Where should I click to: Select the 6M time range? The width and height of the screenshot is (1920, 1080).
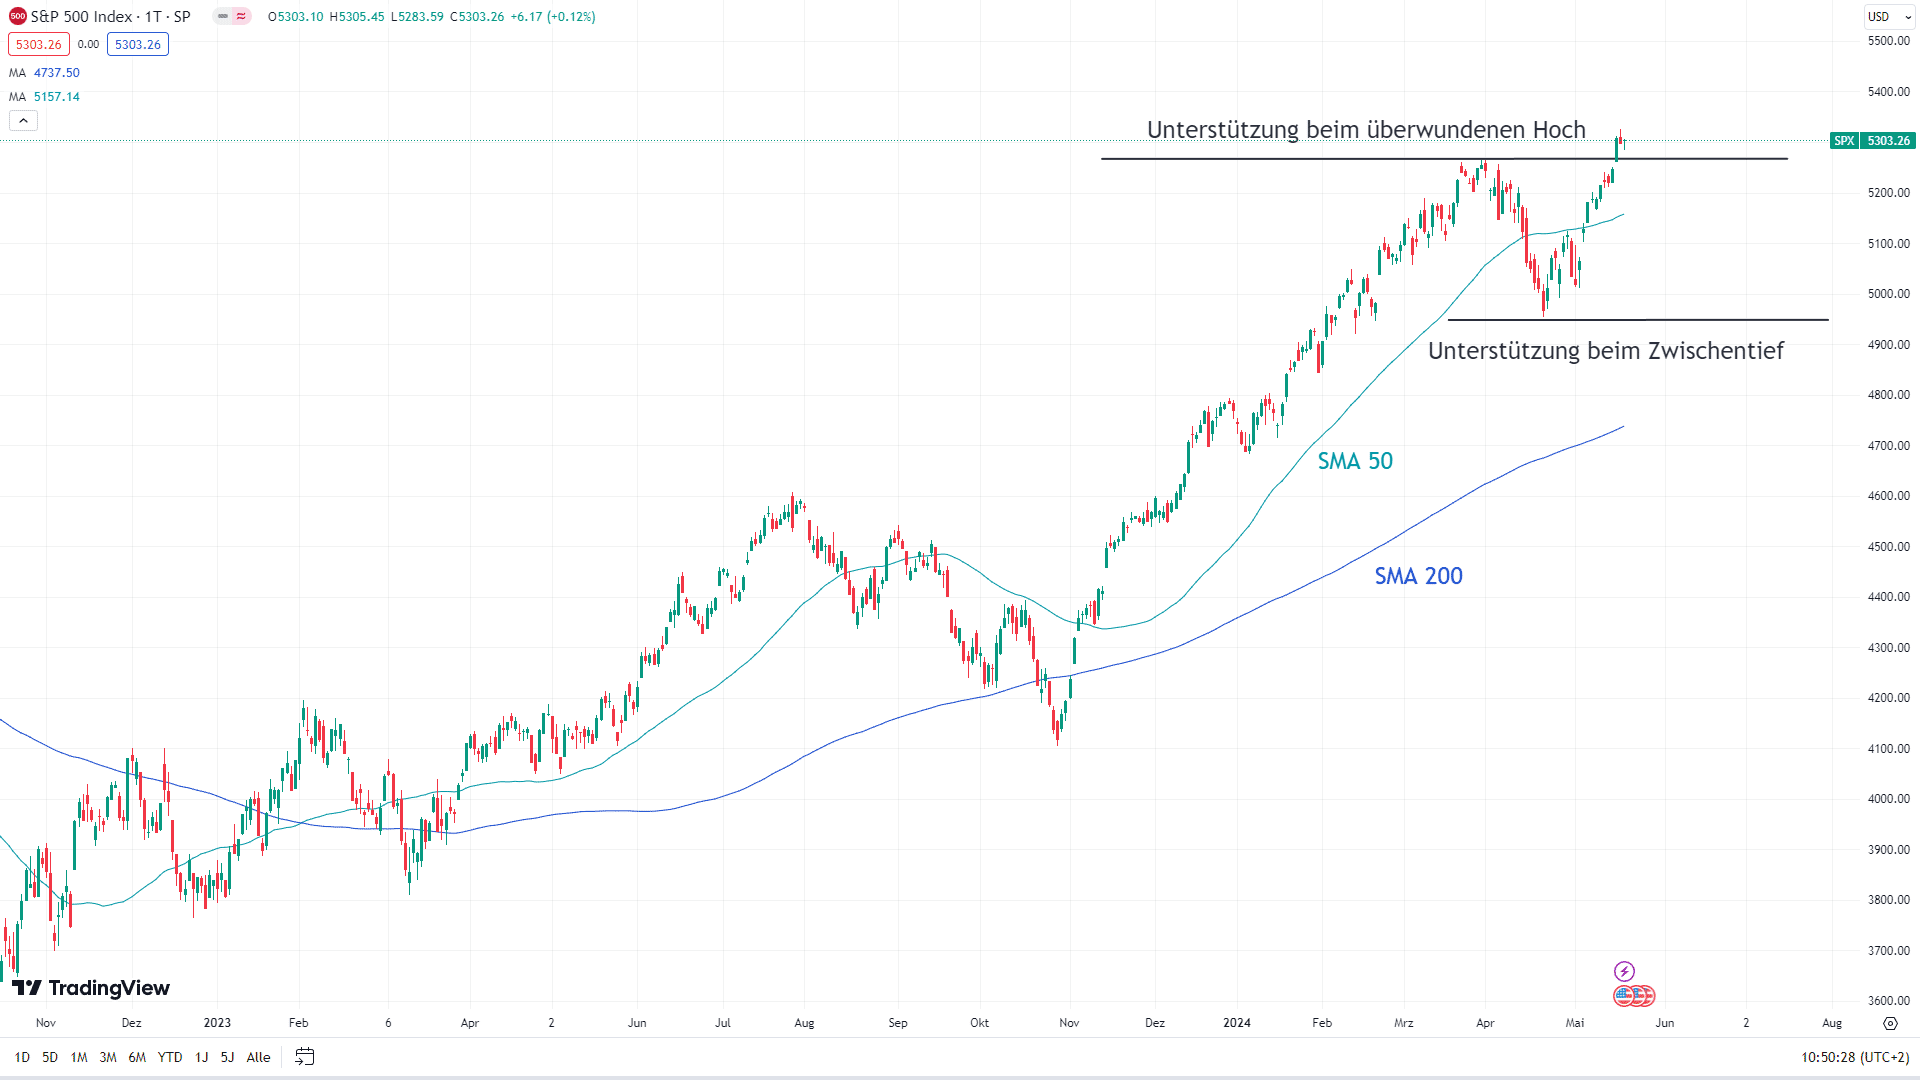pos(137,1057)
